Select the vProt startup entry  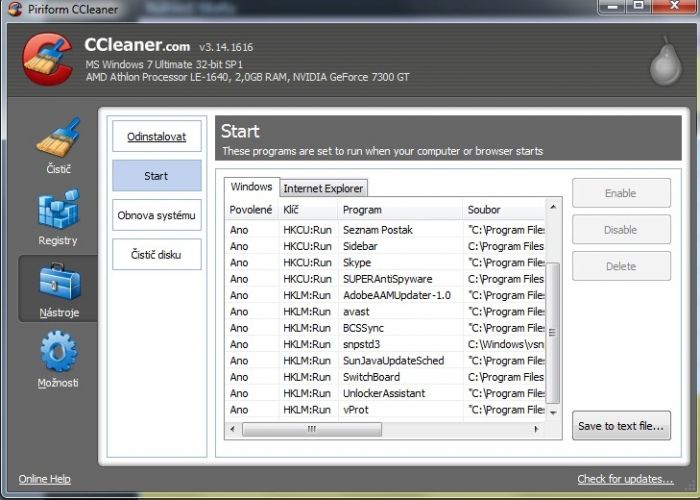pyautogui.click(x=385, y=410)
